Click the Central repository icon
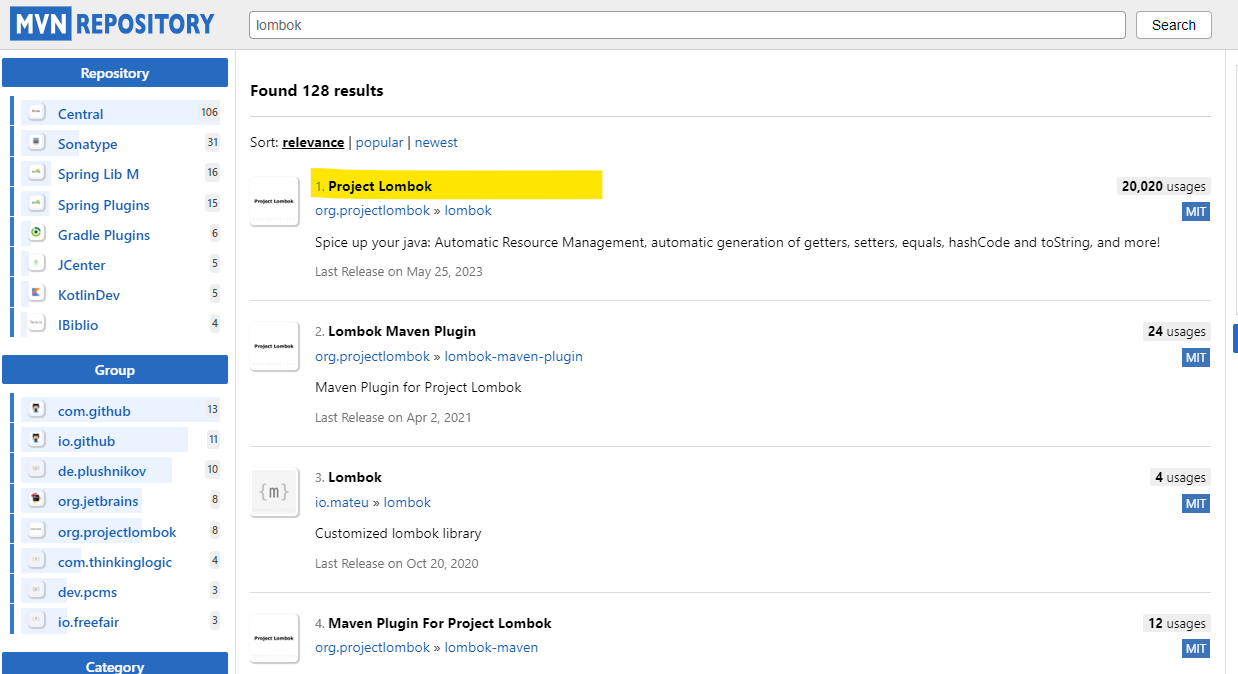The width and height of the screenshot is (1238, 674). 36,113
